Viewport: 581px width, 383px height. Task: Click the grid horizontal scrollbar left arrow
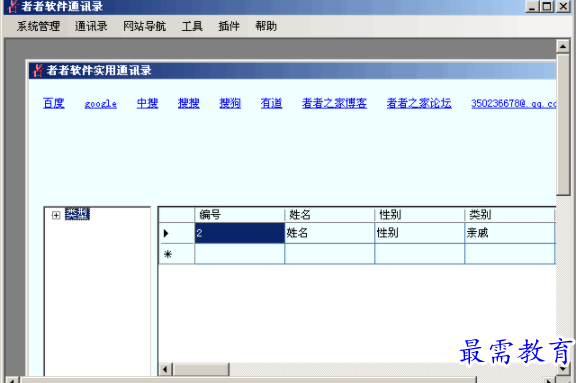click(165, 369)
